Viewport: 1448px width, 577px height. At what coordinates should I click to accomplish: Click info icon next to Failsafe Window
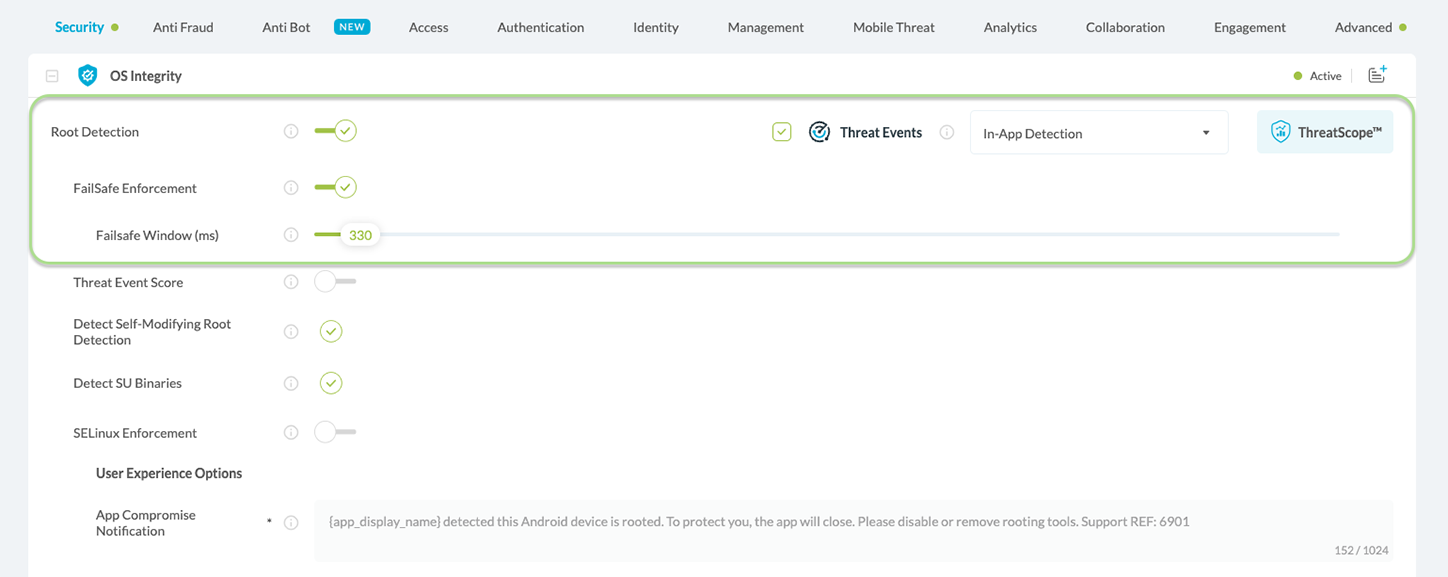point(291,235)
